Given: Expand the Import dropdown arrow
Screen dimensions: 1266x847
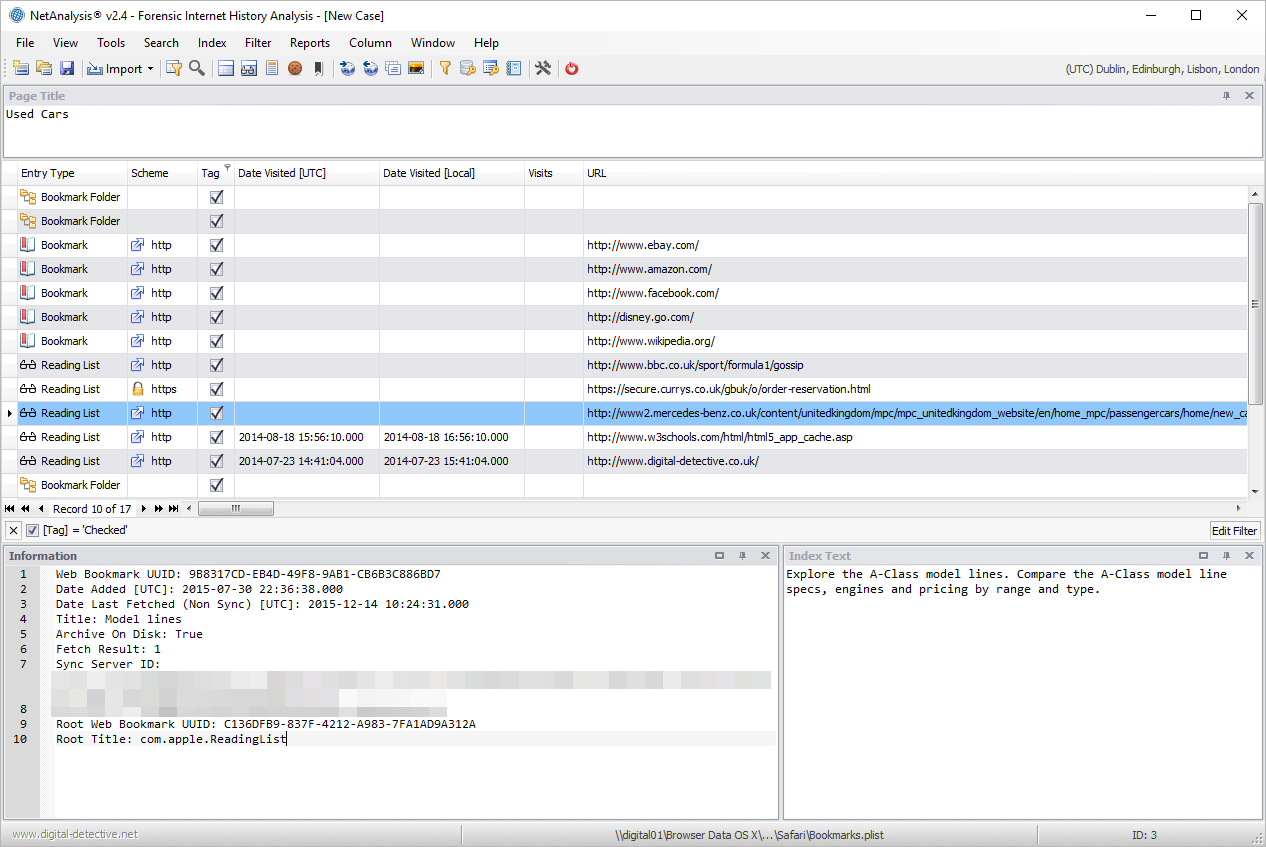Looking at the screenshot, I should click(x=150, y=69).
